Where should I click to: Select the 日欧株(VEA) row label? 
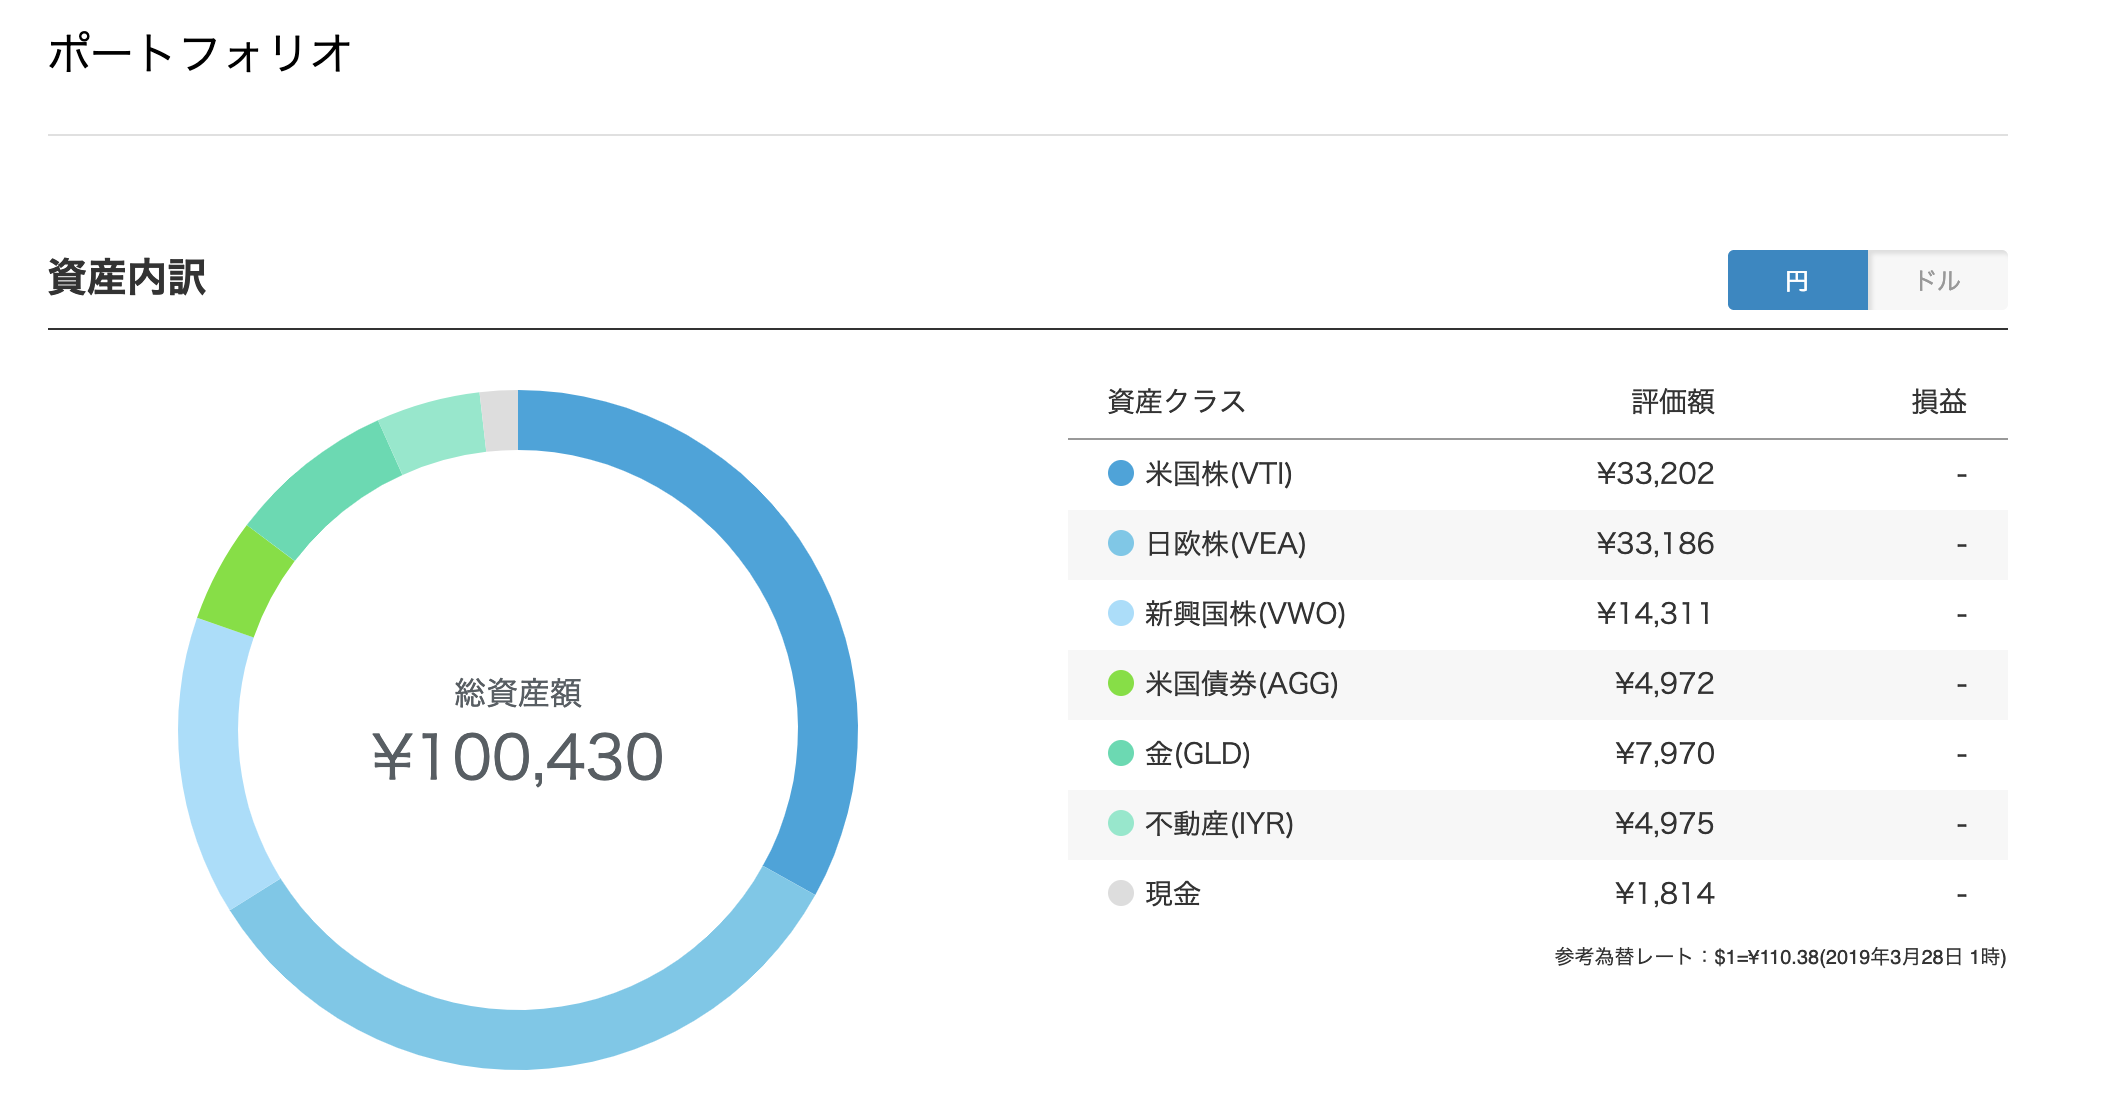1226,543
